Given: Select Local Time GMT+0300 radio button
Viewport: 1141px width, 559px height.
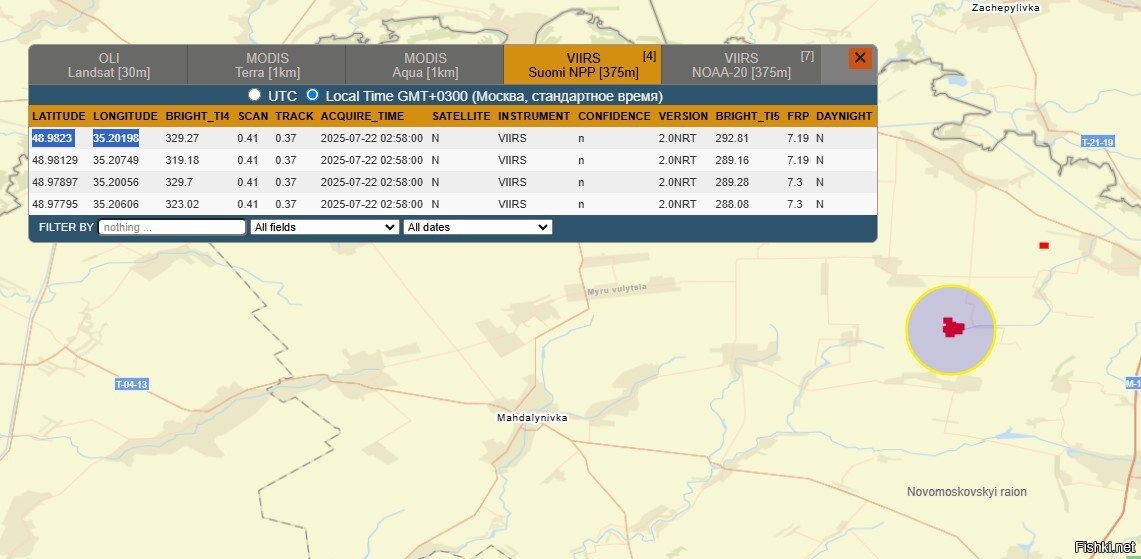Looking at the screenshot, I should click(x=312, y=95).
